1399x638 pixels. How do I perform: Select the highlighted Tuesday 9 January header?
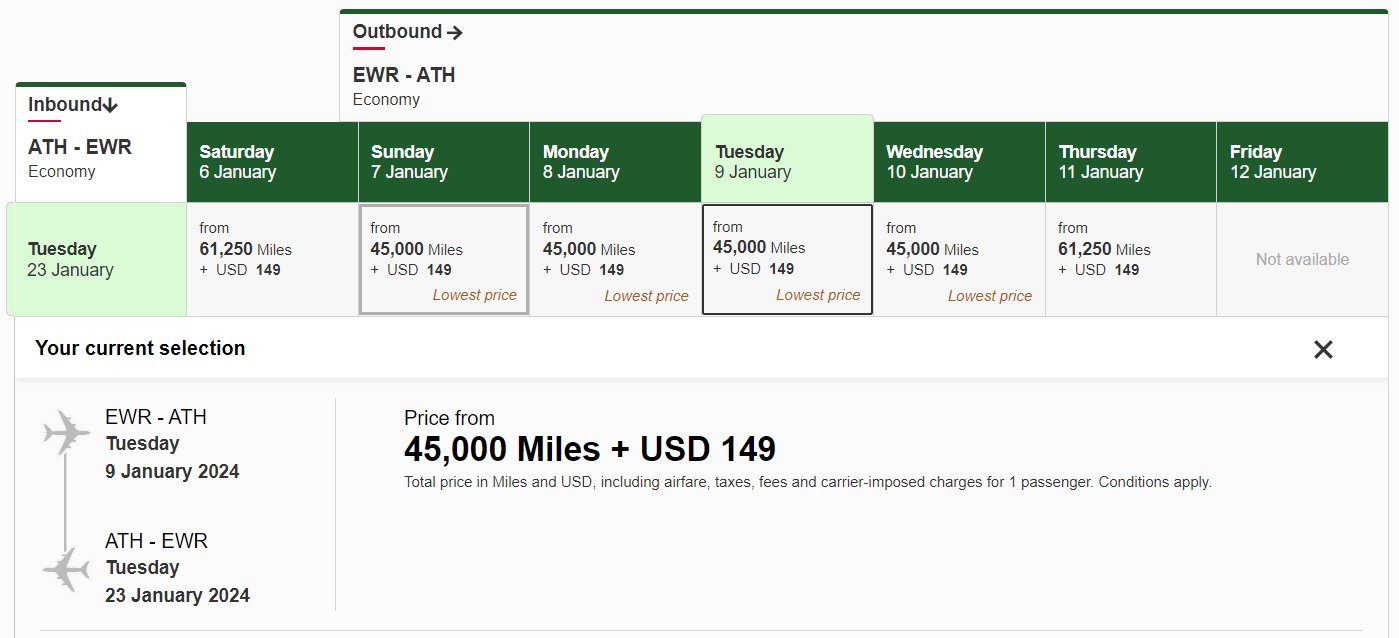tap(788, 159)
